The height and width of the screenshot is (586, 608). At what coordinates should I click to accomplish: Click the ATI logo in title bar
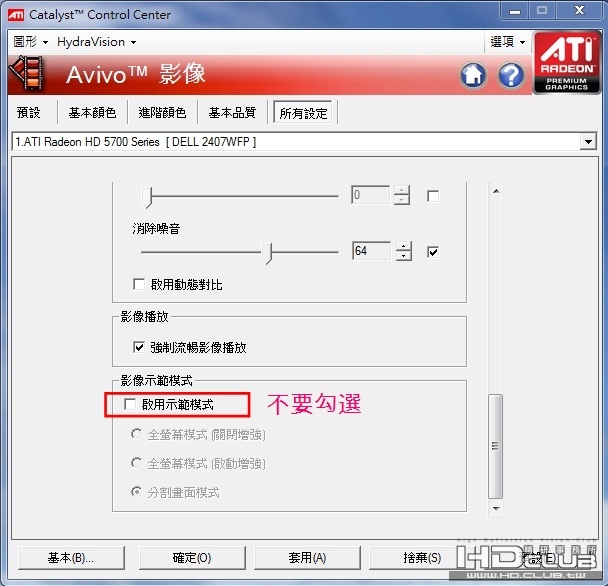point(16,15)
